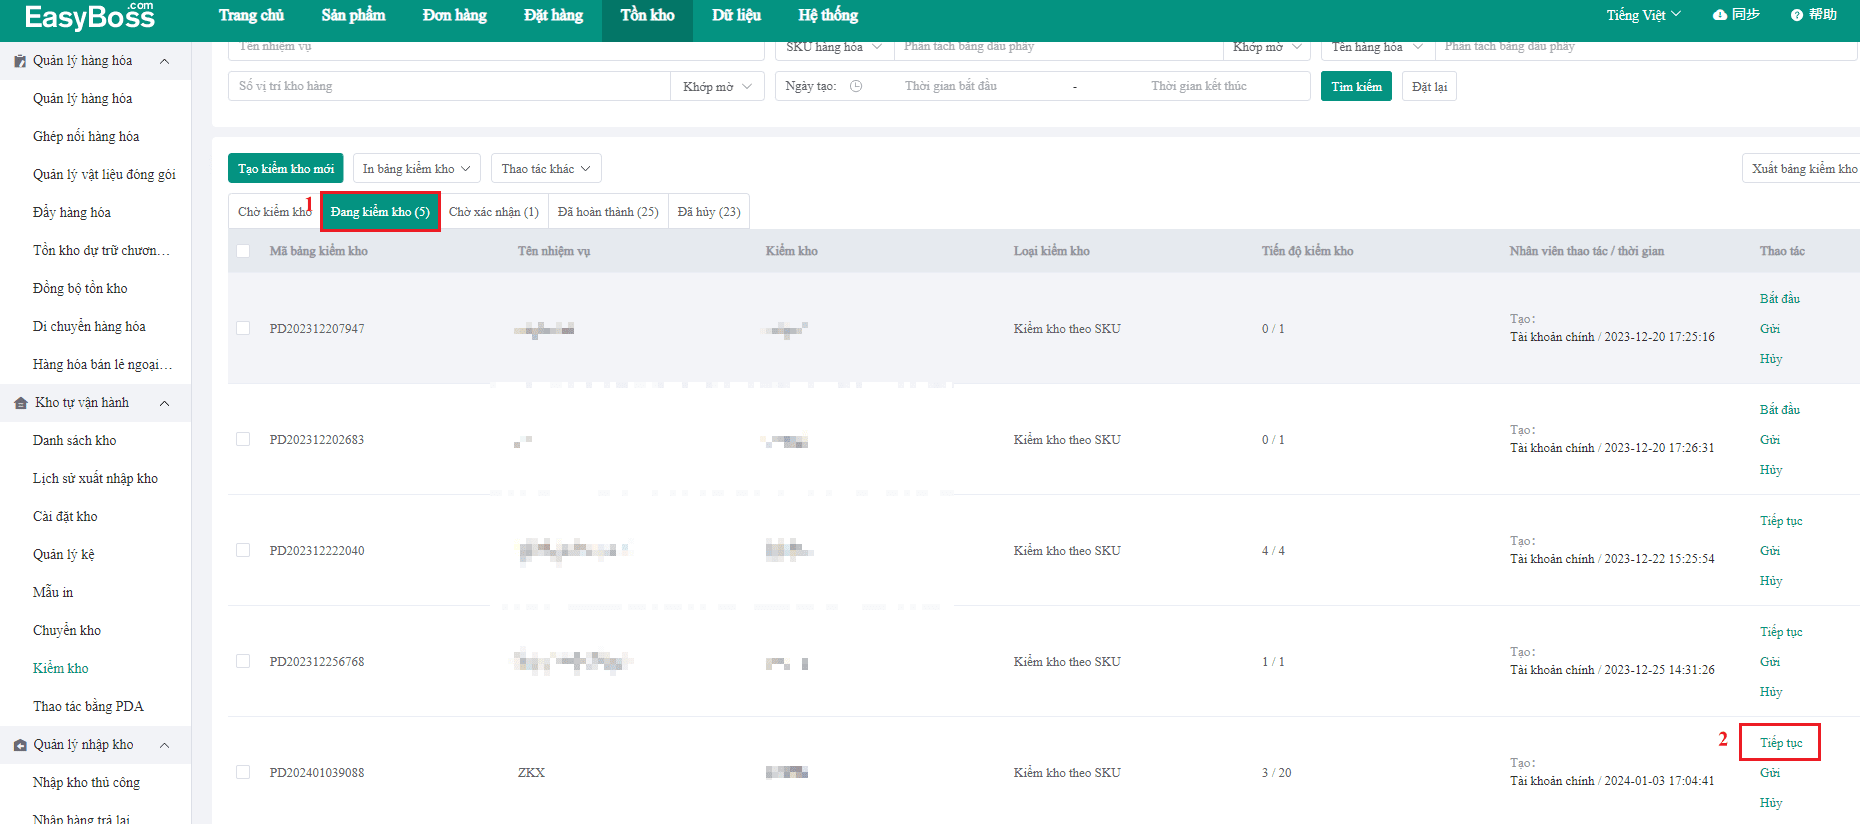The height and width of the screenshot is (824, 1860).
Task: Click Hủy for PD202312202683
Action: tap(1771, 470)
